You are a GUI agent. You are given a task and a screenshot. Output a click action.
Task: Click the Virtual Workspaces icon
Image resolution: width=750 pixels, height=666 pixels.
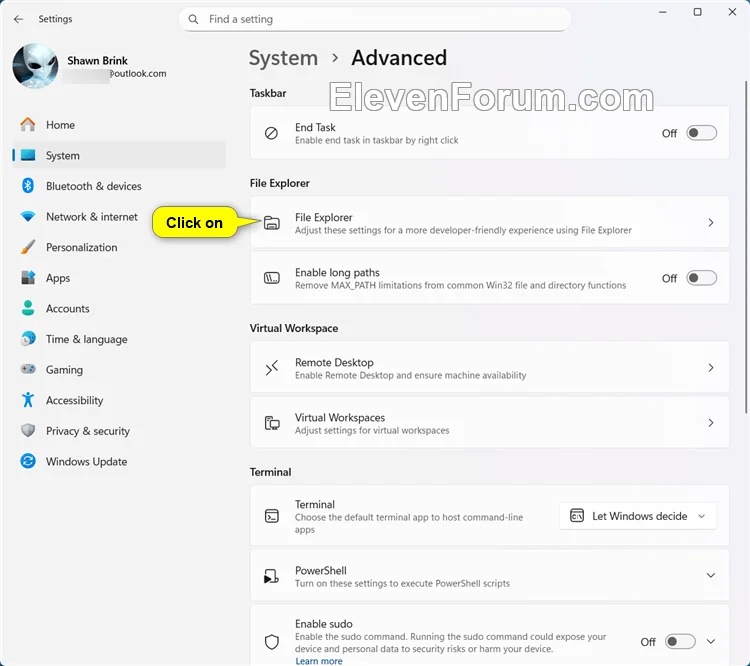coord(272,423)
